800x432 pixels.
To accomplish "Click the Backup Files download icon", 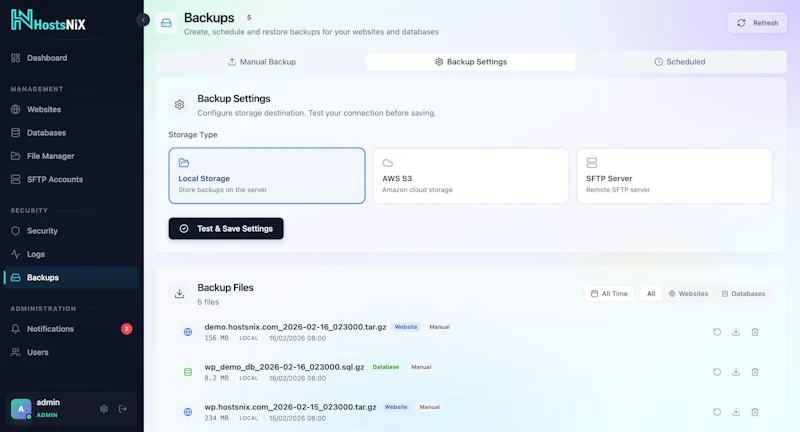I will (x=180, y=294).
